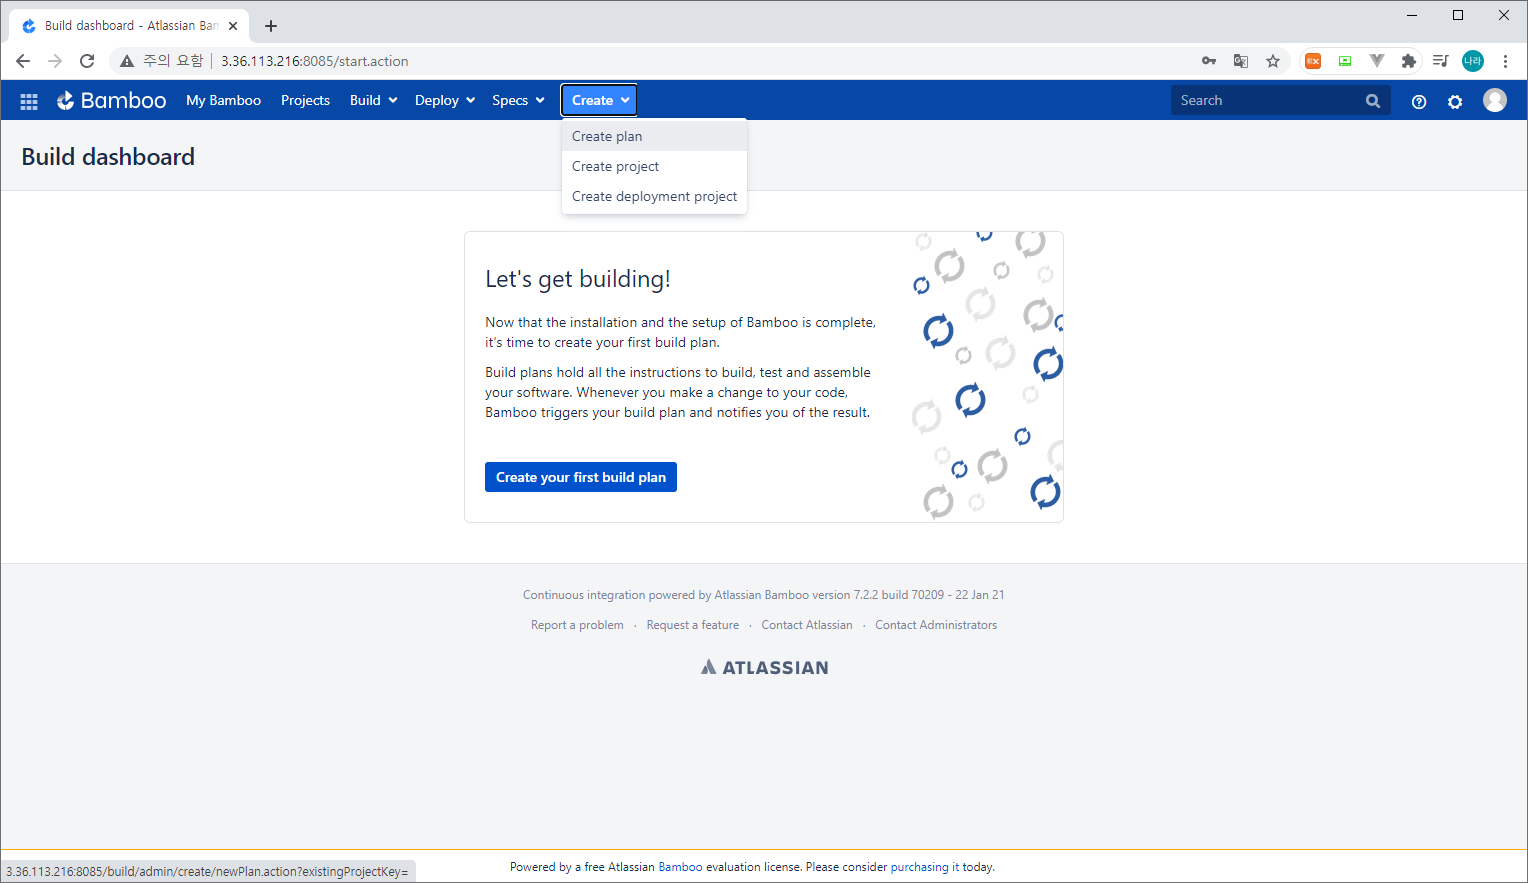The image size is (1528, 883).
Task: Go back with browser back arrow
Action: coord(23,61)
